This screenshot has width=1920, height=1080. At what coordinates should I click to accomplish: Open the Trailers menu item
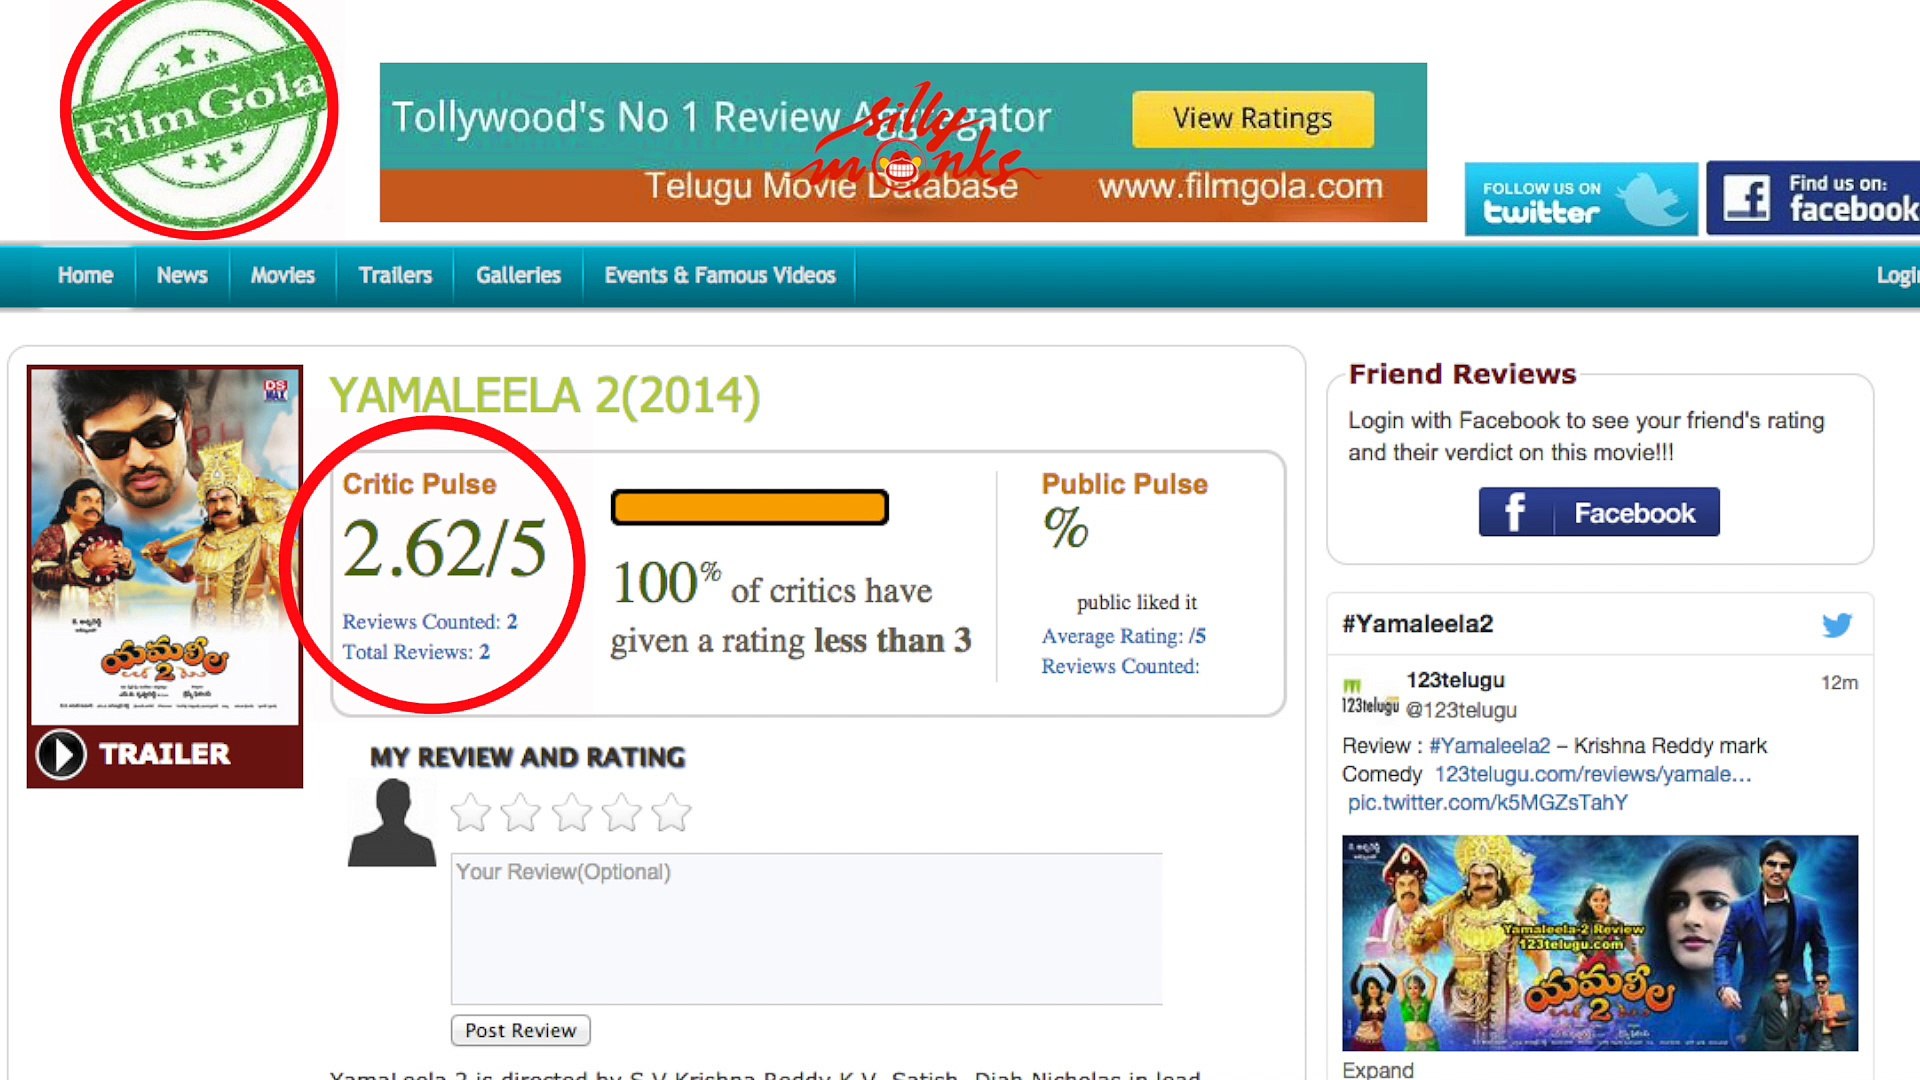click(395, 275)
